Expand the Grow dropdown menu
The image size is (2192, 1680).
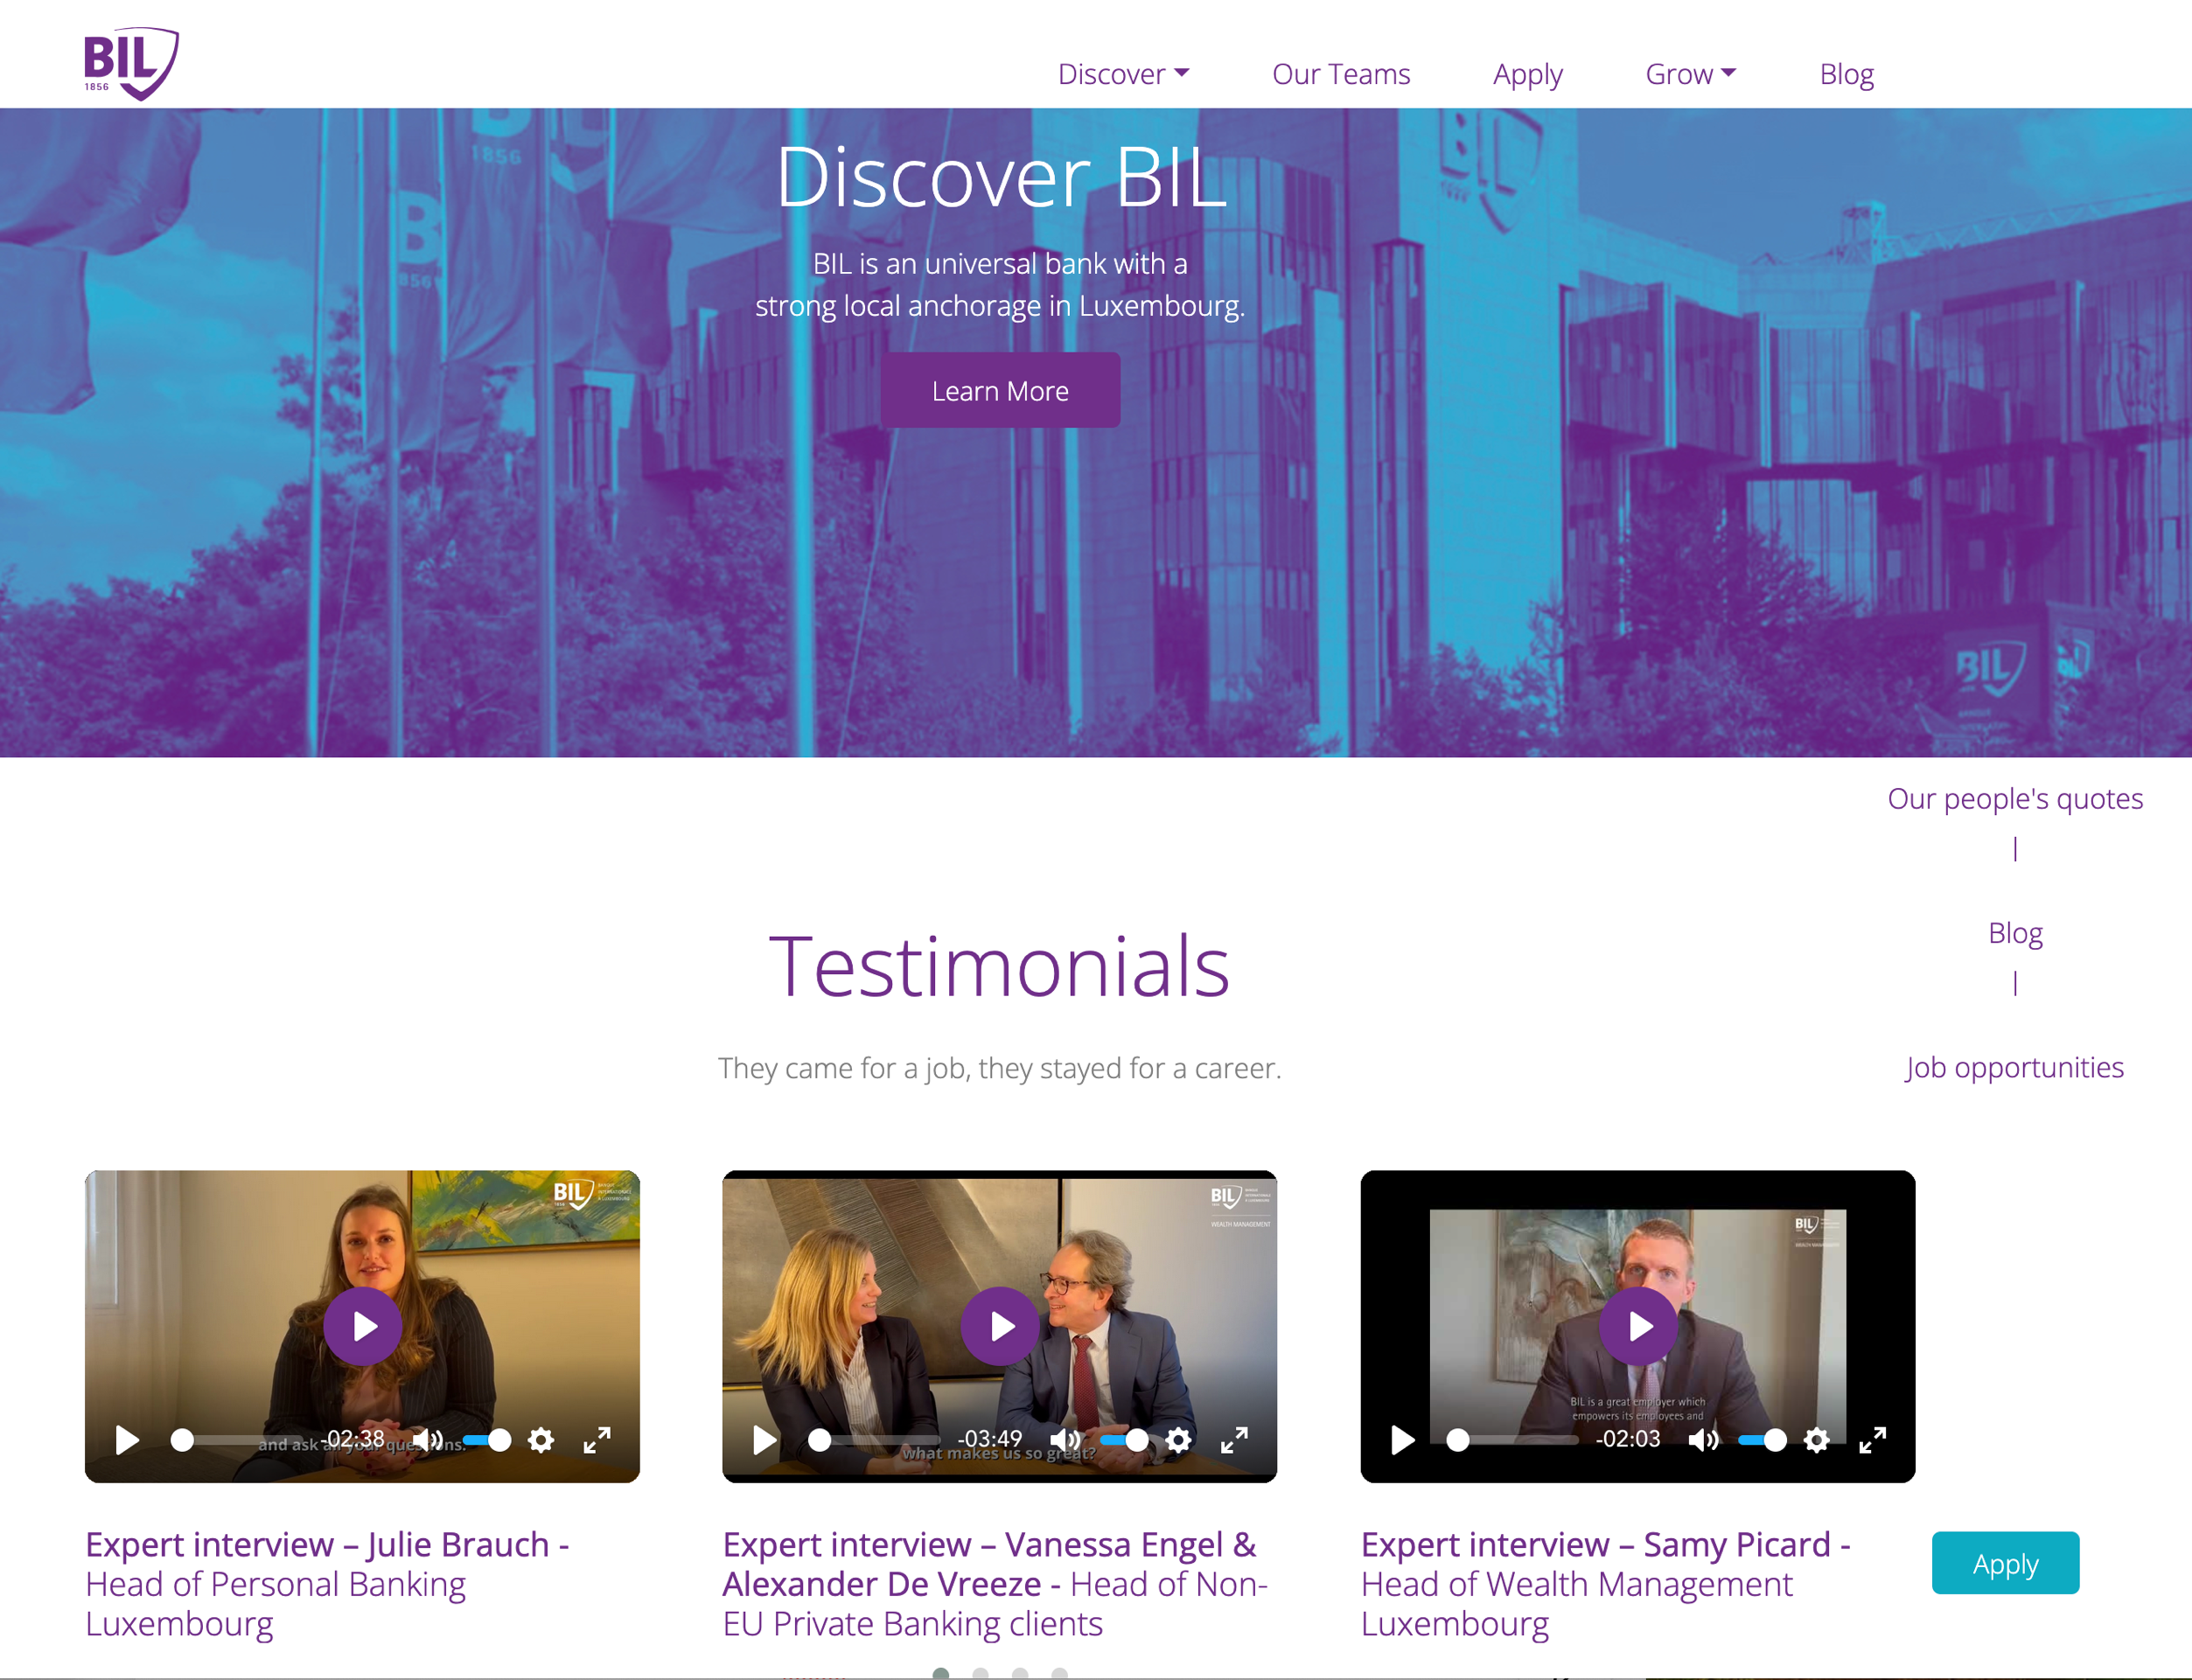tap(1690, 74)
